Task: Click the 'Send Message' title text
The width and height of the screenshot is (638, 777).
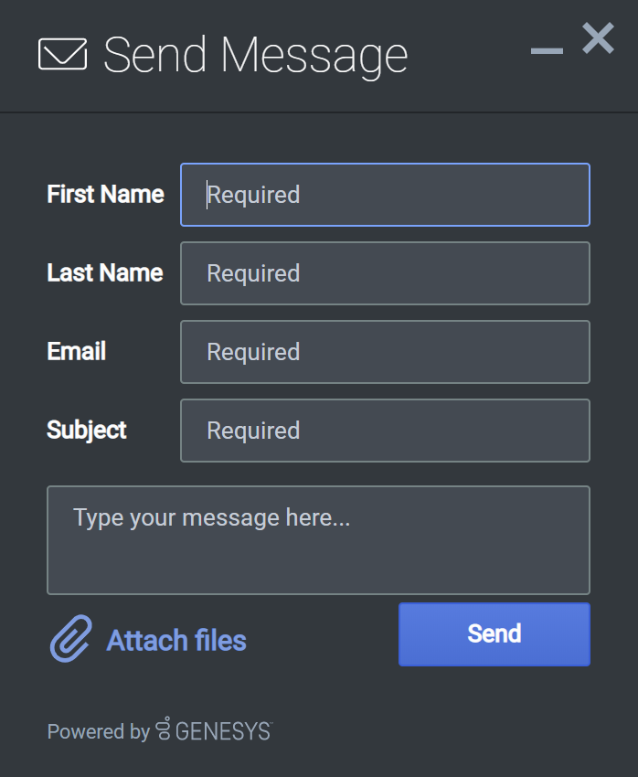Action: (255, 55)
